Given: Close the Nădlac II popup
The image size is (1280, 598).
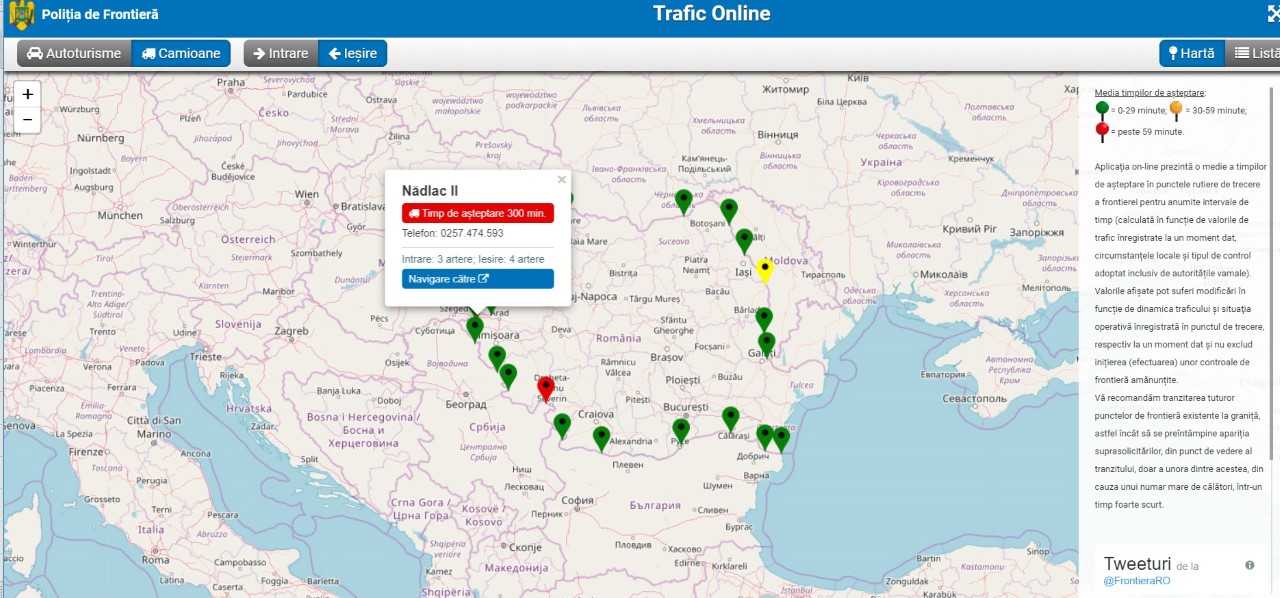Looking at the screenshot, I should pos(562,180).
